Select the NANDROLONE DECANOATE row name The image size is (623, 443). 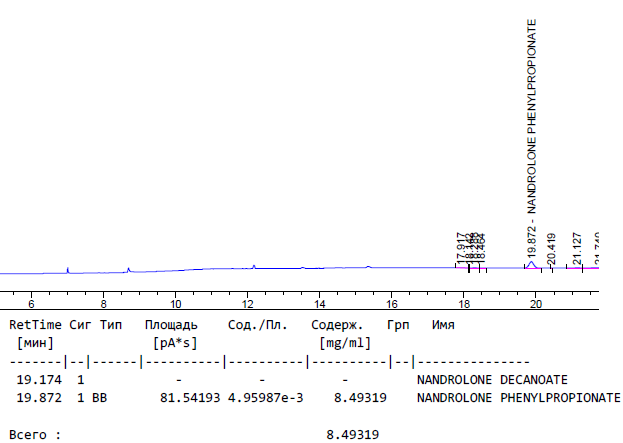coord(492,380)
